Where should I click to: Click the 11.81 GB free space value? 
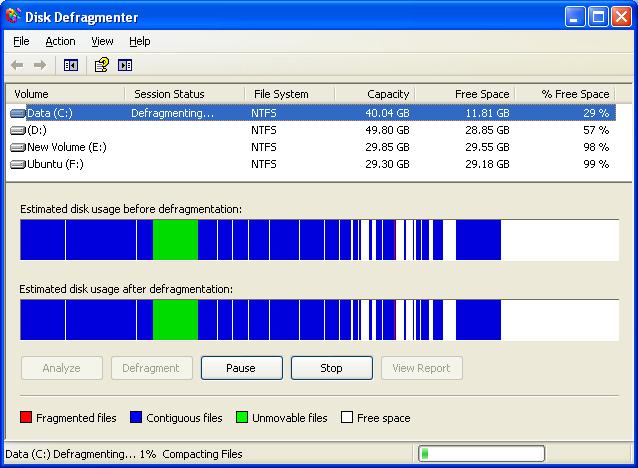487,113
